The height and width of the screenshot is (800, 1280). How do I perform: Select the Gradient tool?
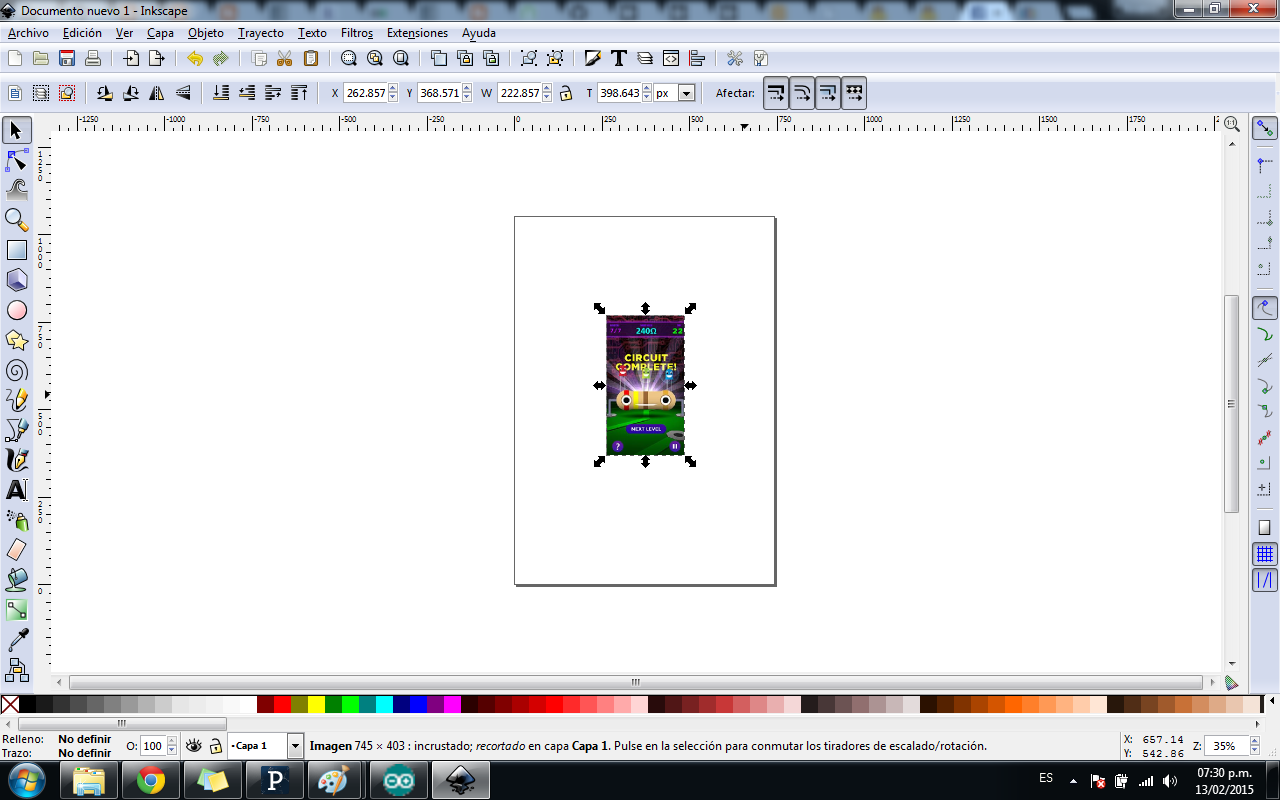17,610
